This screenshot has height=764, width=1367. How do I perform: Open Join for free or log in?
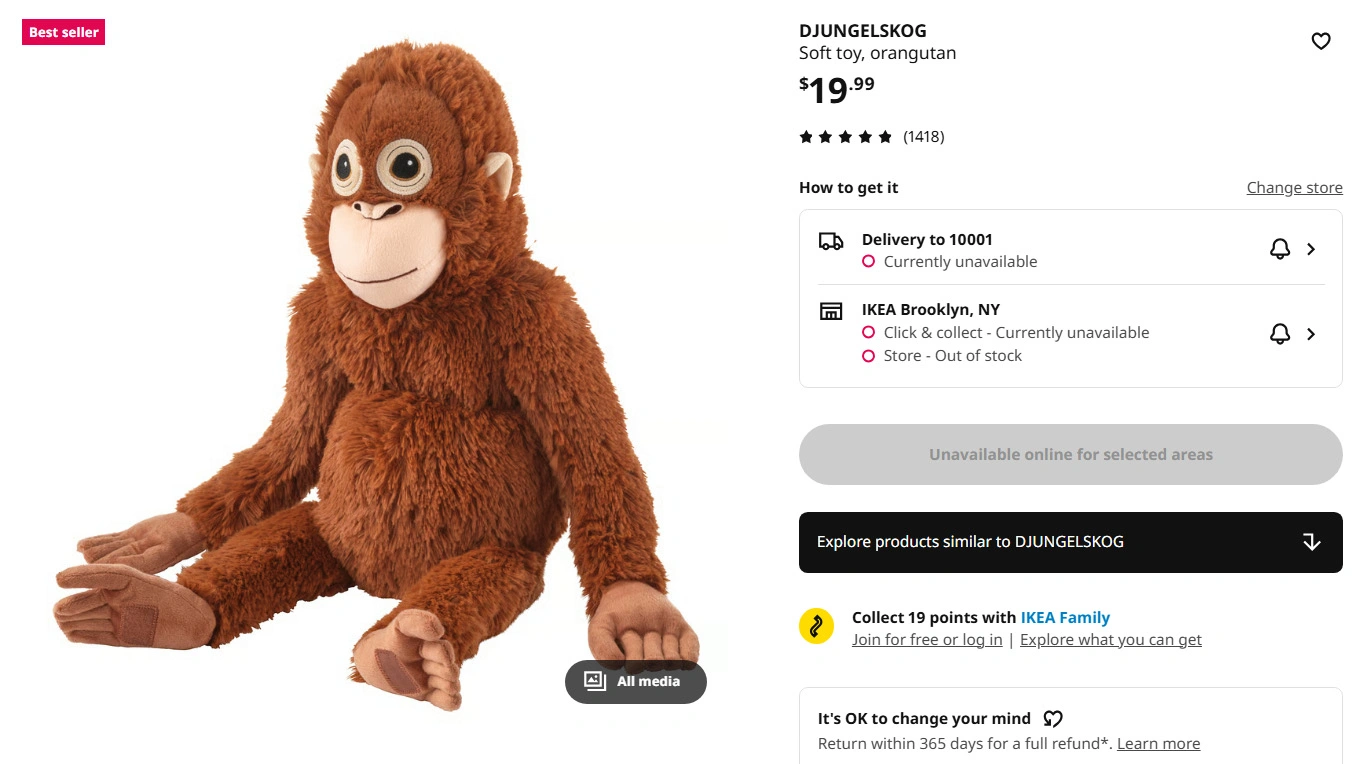click(x=926, y=640)
